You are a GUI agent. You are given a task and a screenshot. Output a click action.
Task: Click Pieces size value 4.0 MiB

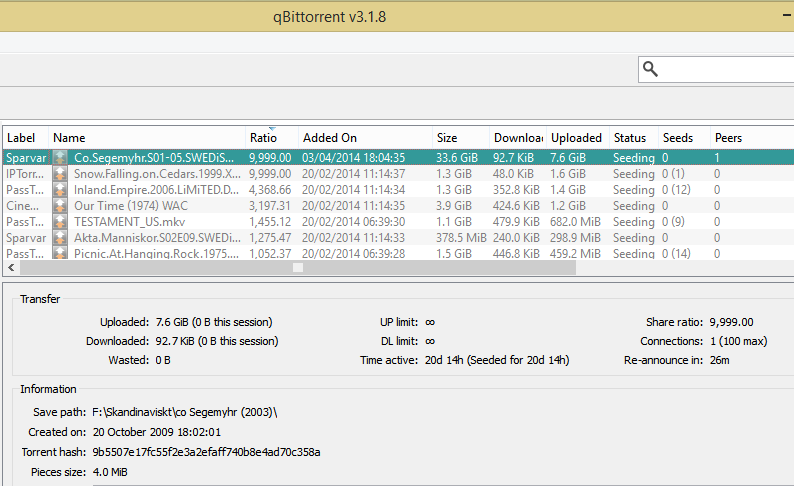[110, 472]
